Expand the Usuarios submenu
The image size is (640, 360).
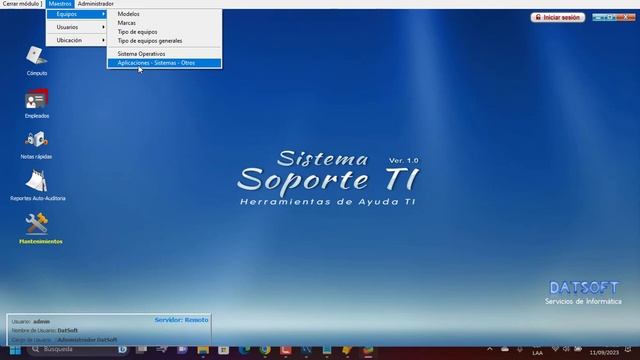(76, 27)
